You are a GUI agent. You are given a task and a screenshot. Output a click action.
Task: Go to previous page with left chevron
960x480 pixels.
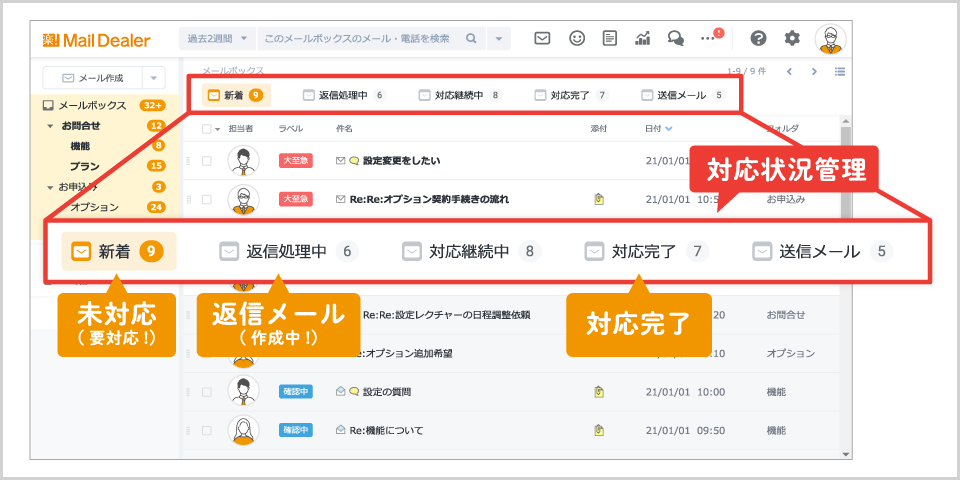(x=789, y=72)
